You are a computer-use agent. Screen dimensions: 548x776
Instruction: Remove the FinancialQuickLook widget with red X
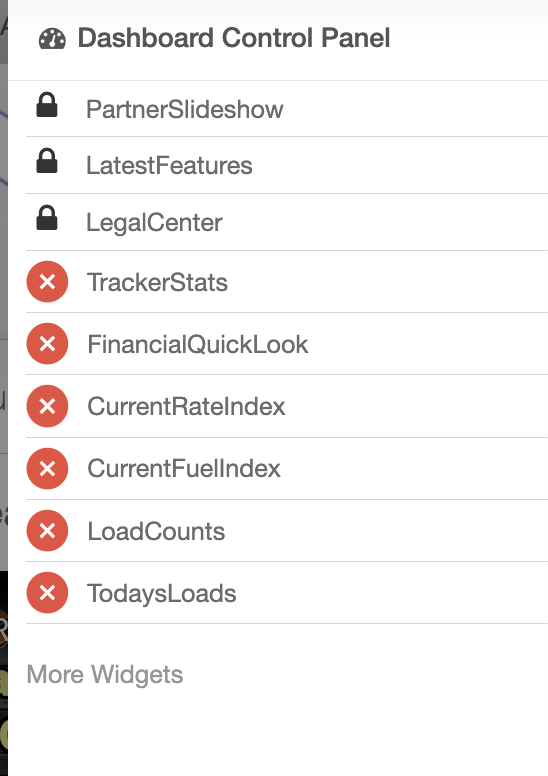tap(47, 343)
